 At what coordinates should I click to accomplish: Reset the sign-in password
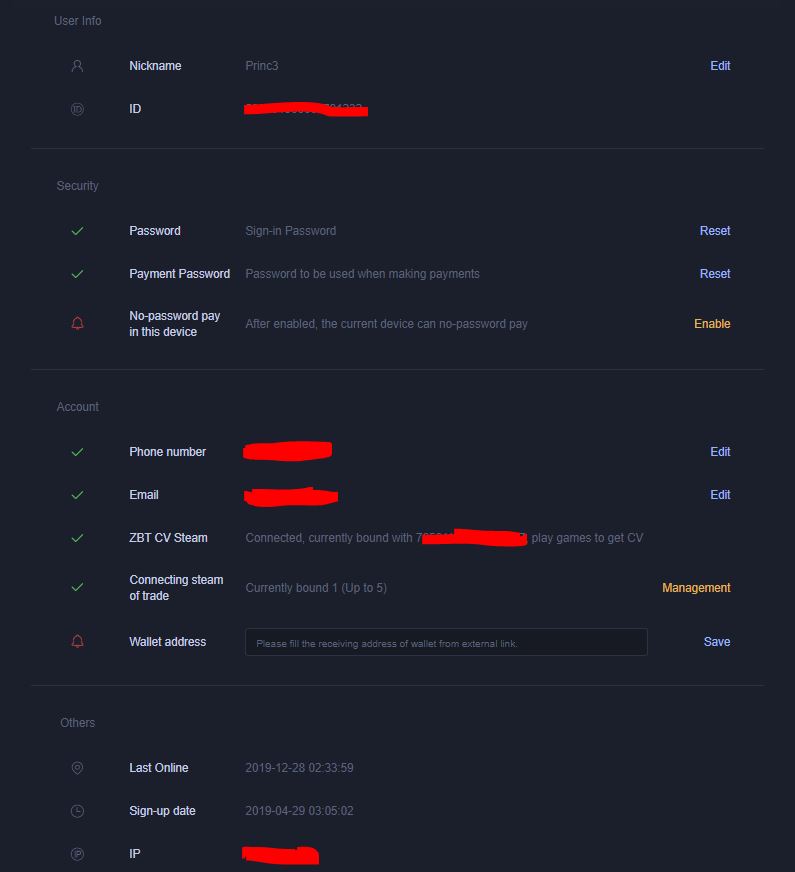click(715, 231)
